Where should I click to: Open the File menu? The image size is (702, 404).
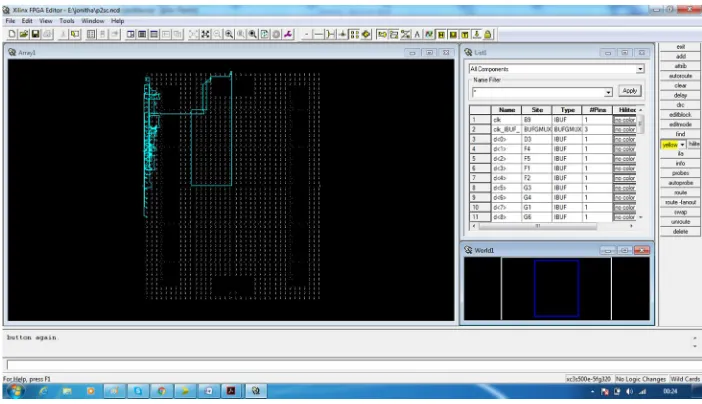10,21
